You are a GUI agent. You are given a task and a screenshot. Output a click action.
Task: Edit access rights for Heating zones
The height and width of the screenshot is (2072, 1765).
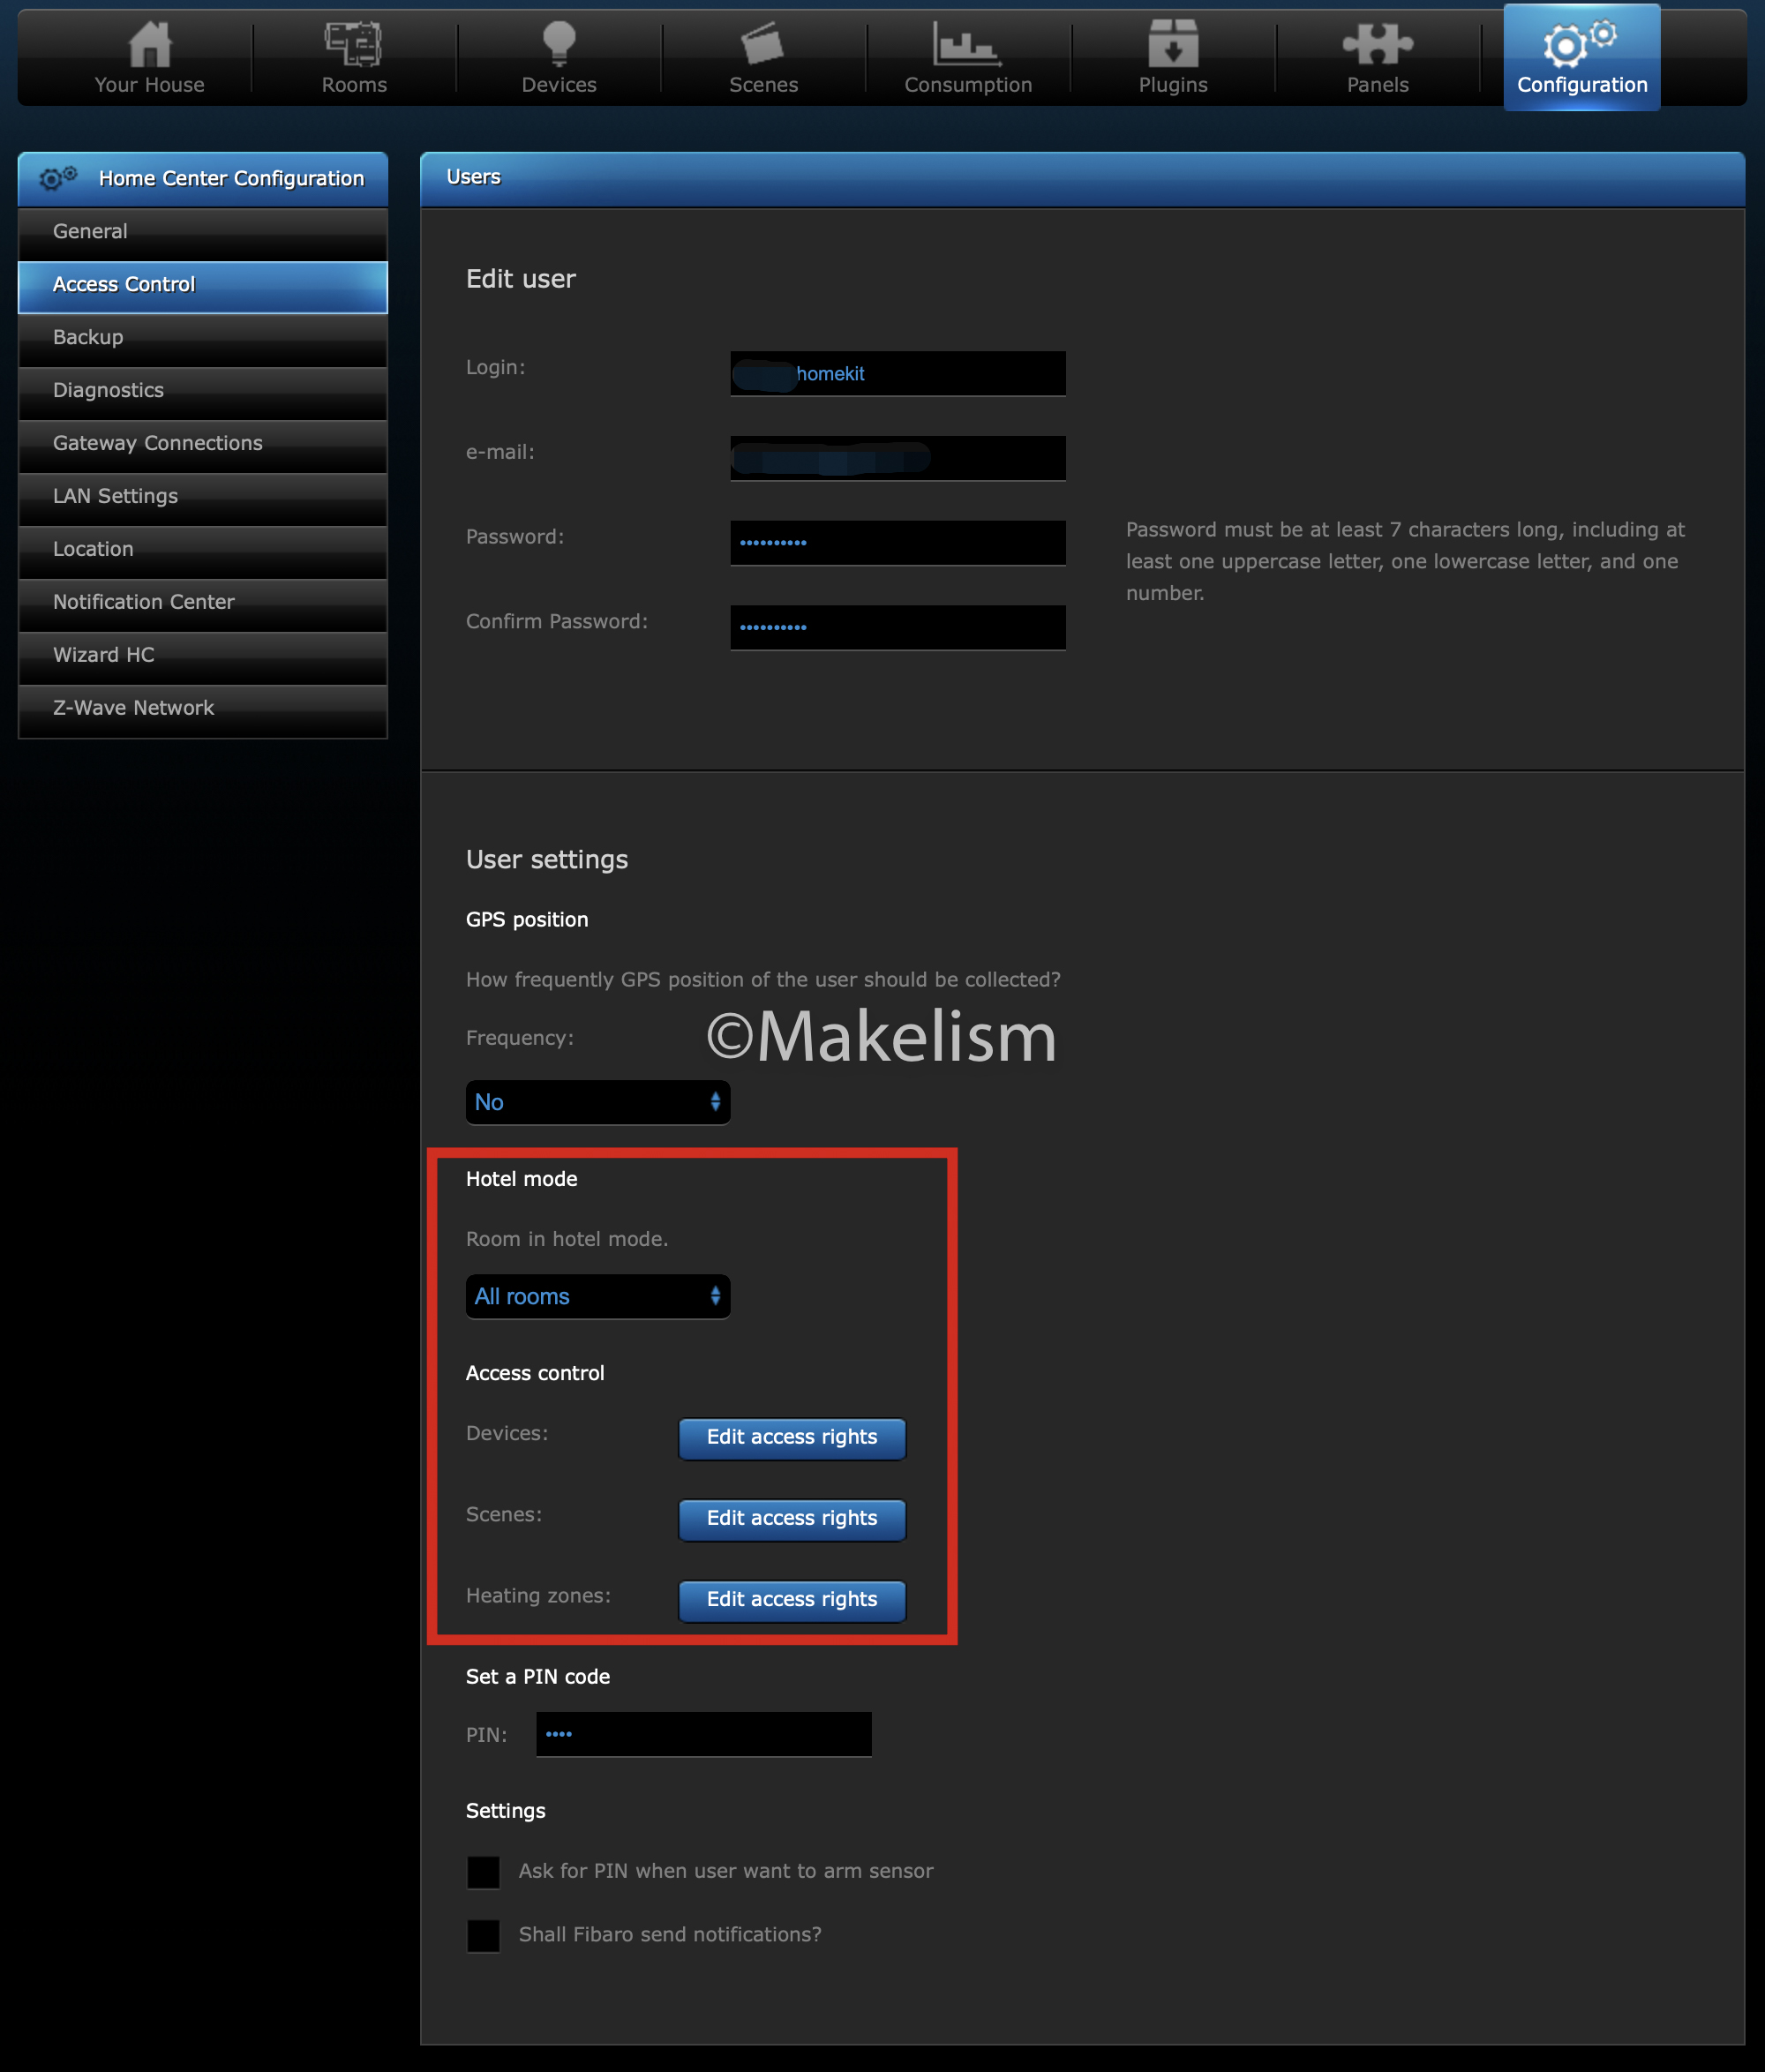click(x=791, y=1599)
